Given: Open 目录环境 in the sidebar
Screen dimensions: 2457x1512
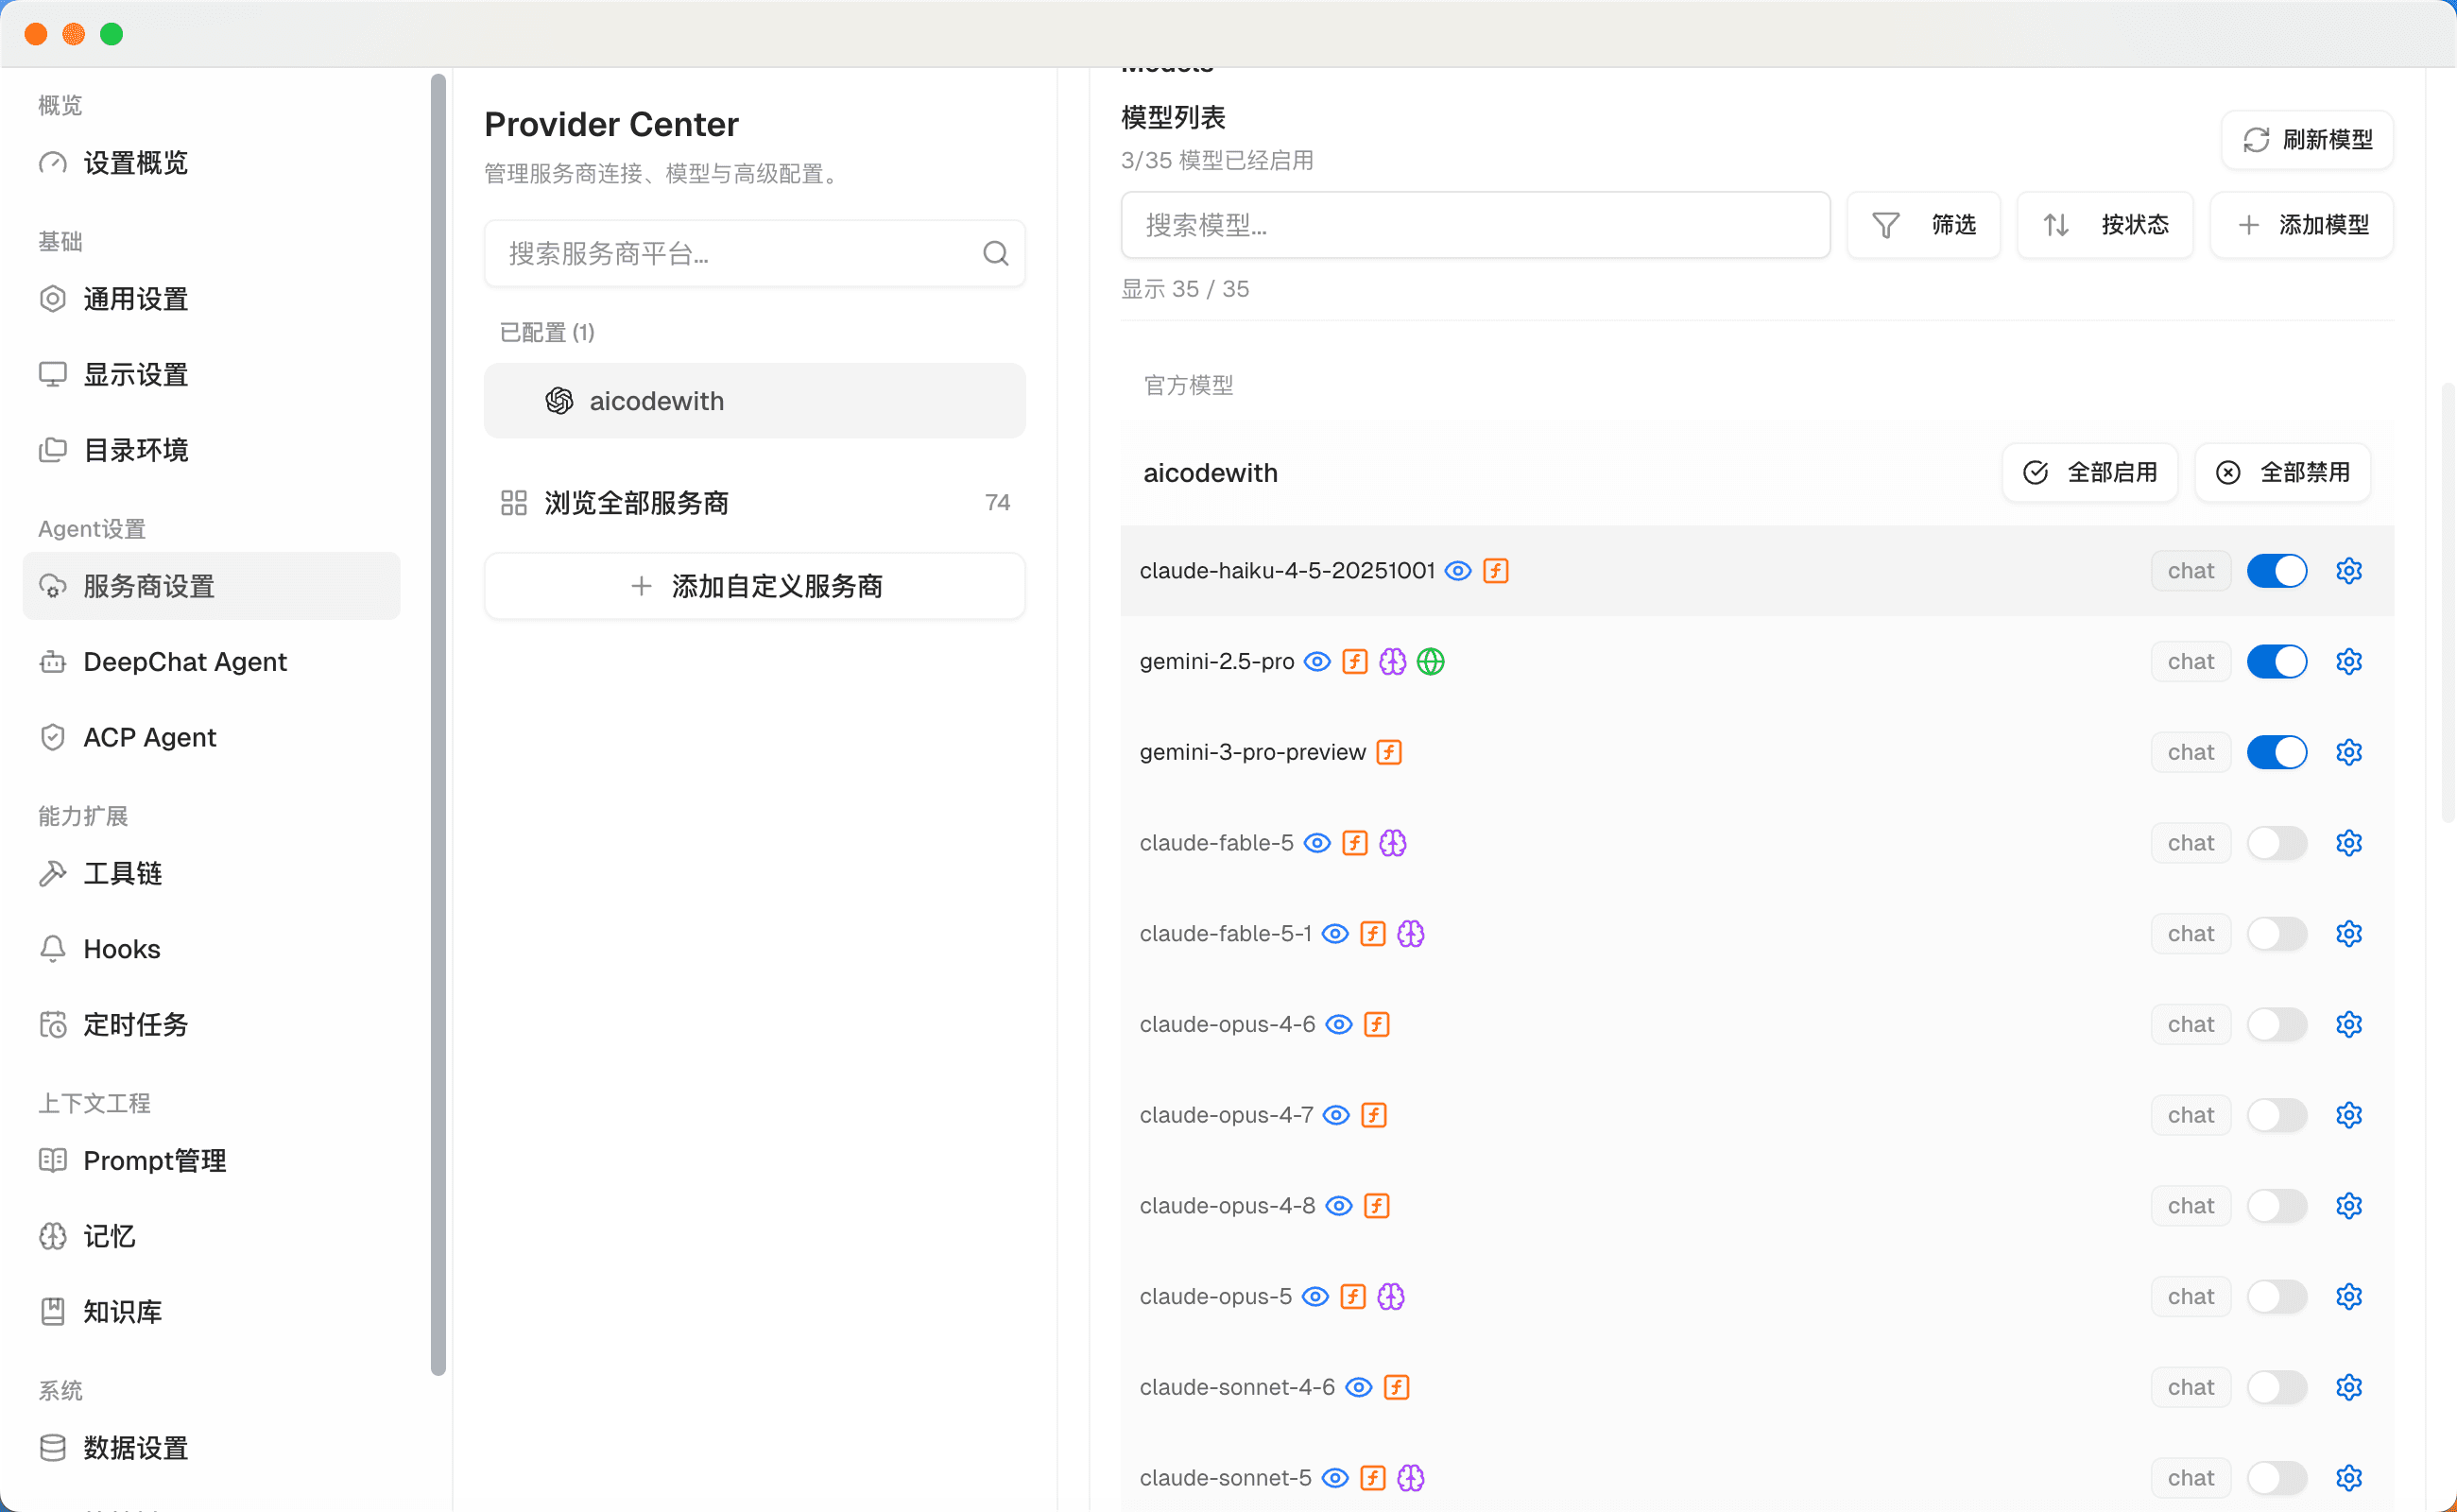Looking at the screenshot, I should (211, 450).
